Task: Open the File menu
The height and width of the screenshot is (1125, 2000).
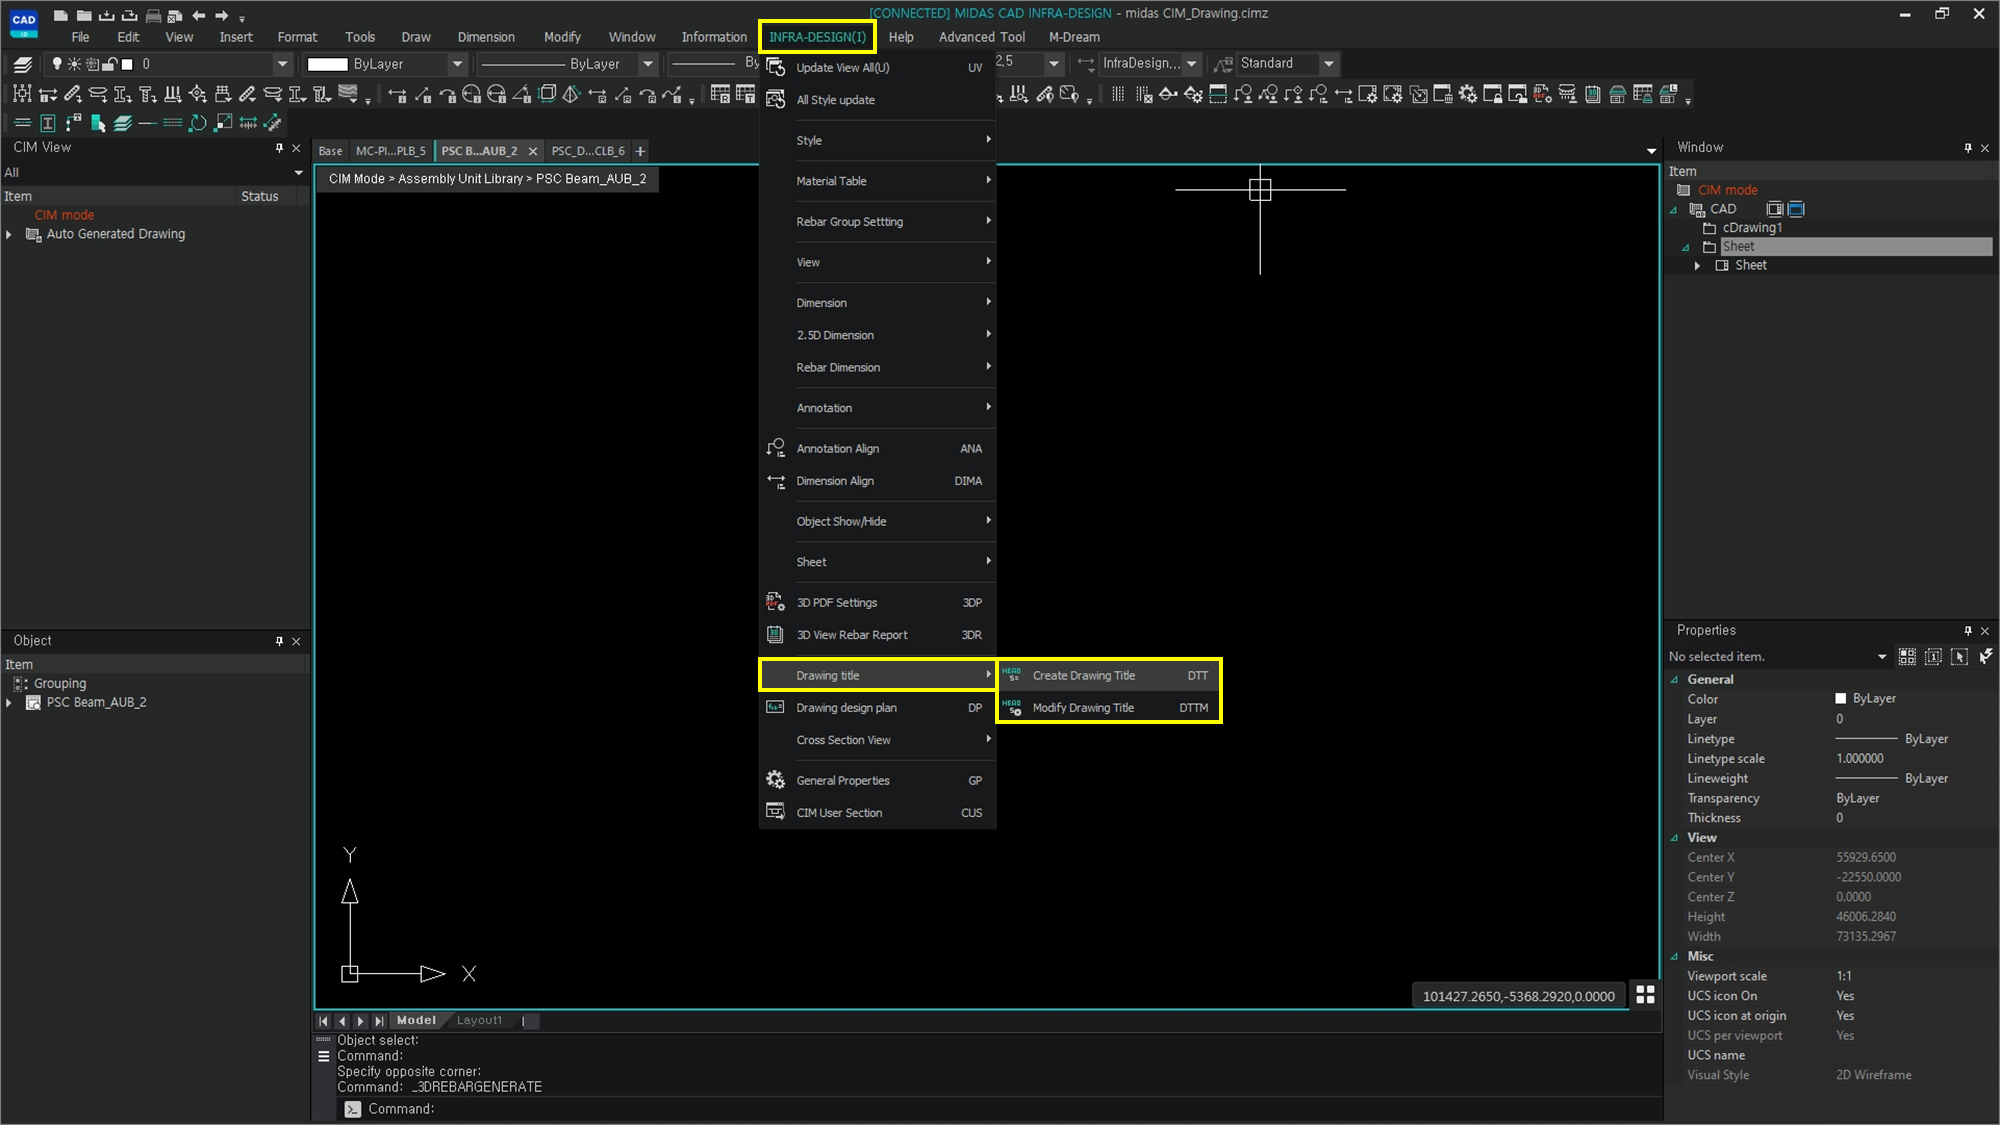Action: click(x=80, y=37)
